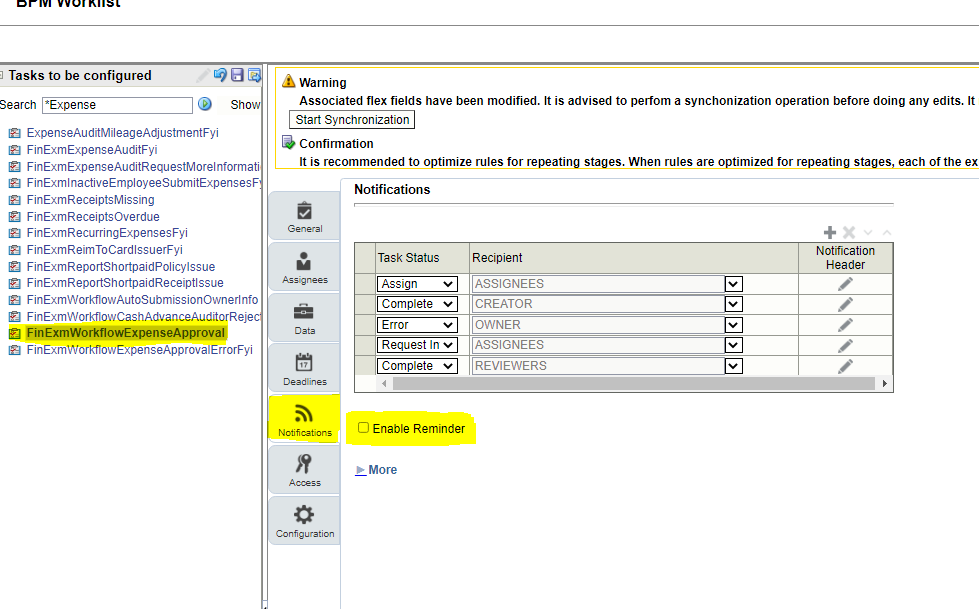Select the save icon above the task list

236,75
